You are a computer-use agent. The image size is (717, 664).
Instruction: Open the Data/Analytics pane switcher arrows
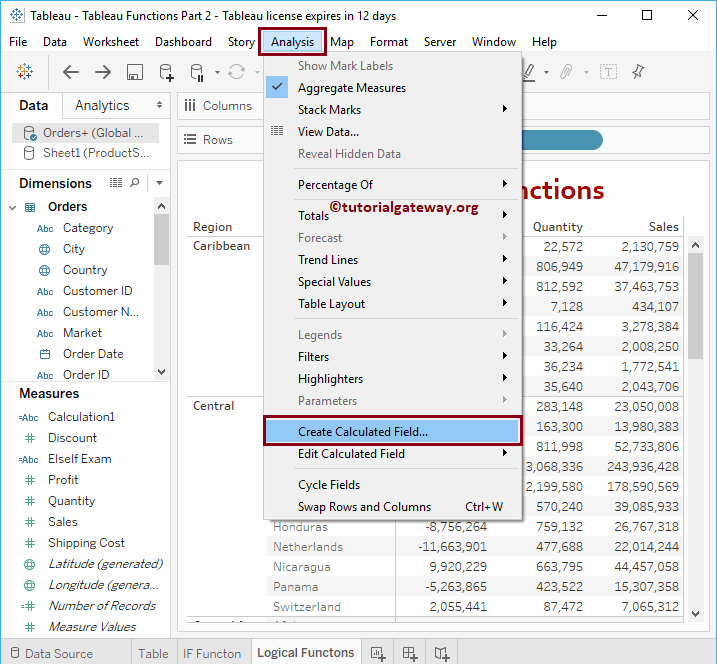(159, 105)
